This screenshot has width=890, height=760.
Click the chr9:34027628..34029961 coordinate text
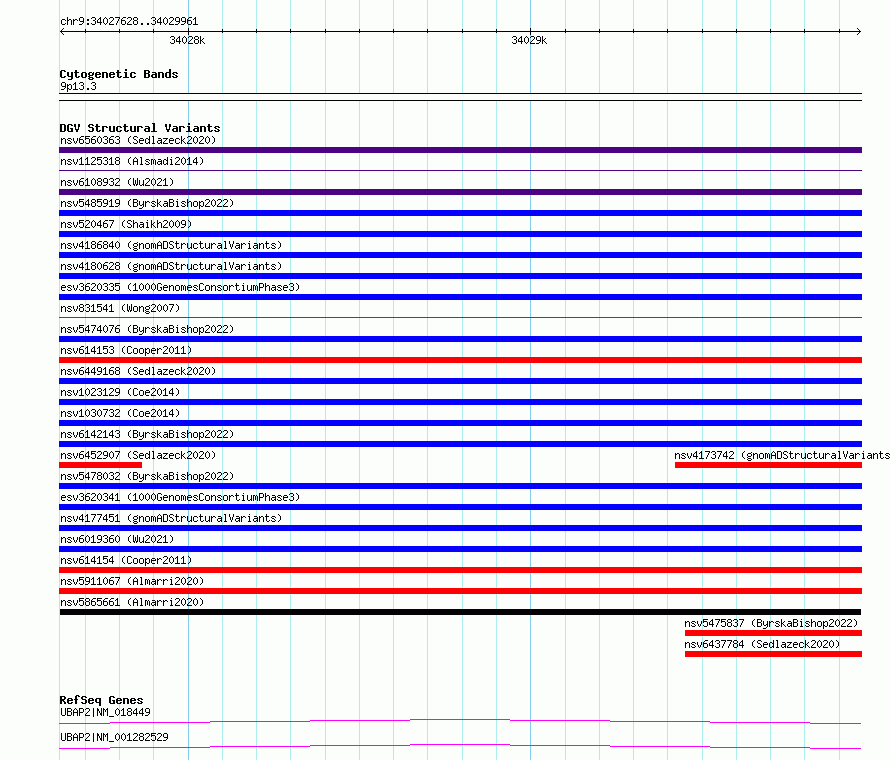pos(129,22)
